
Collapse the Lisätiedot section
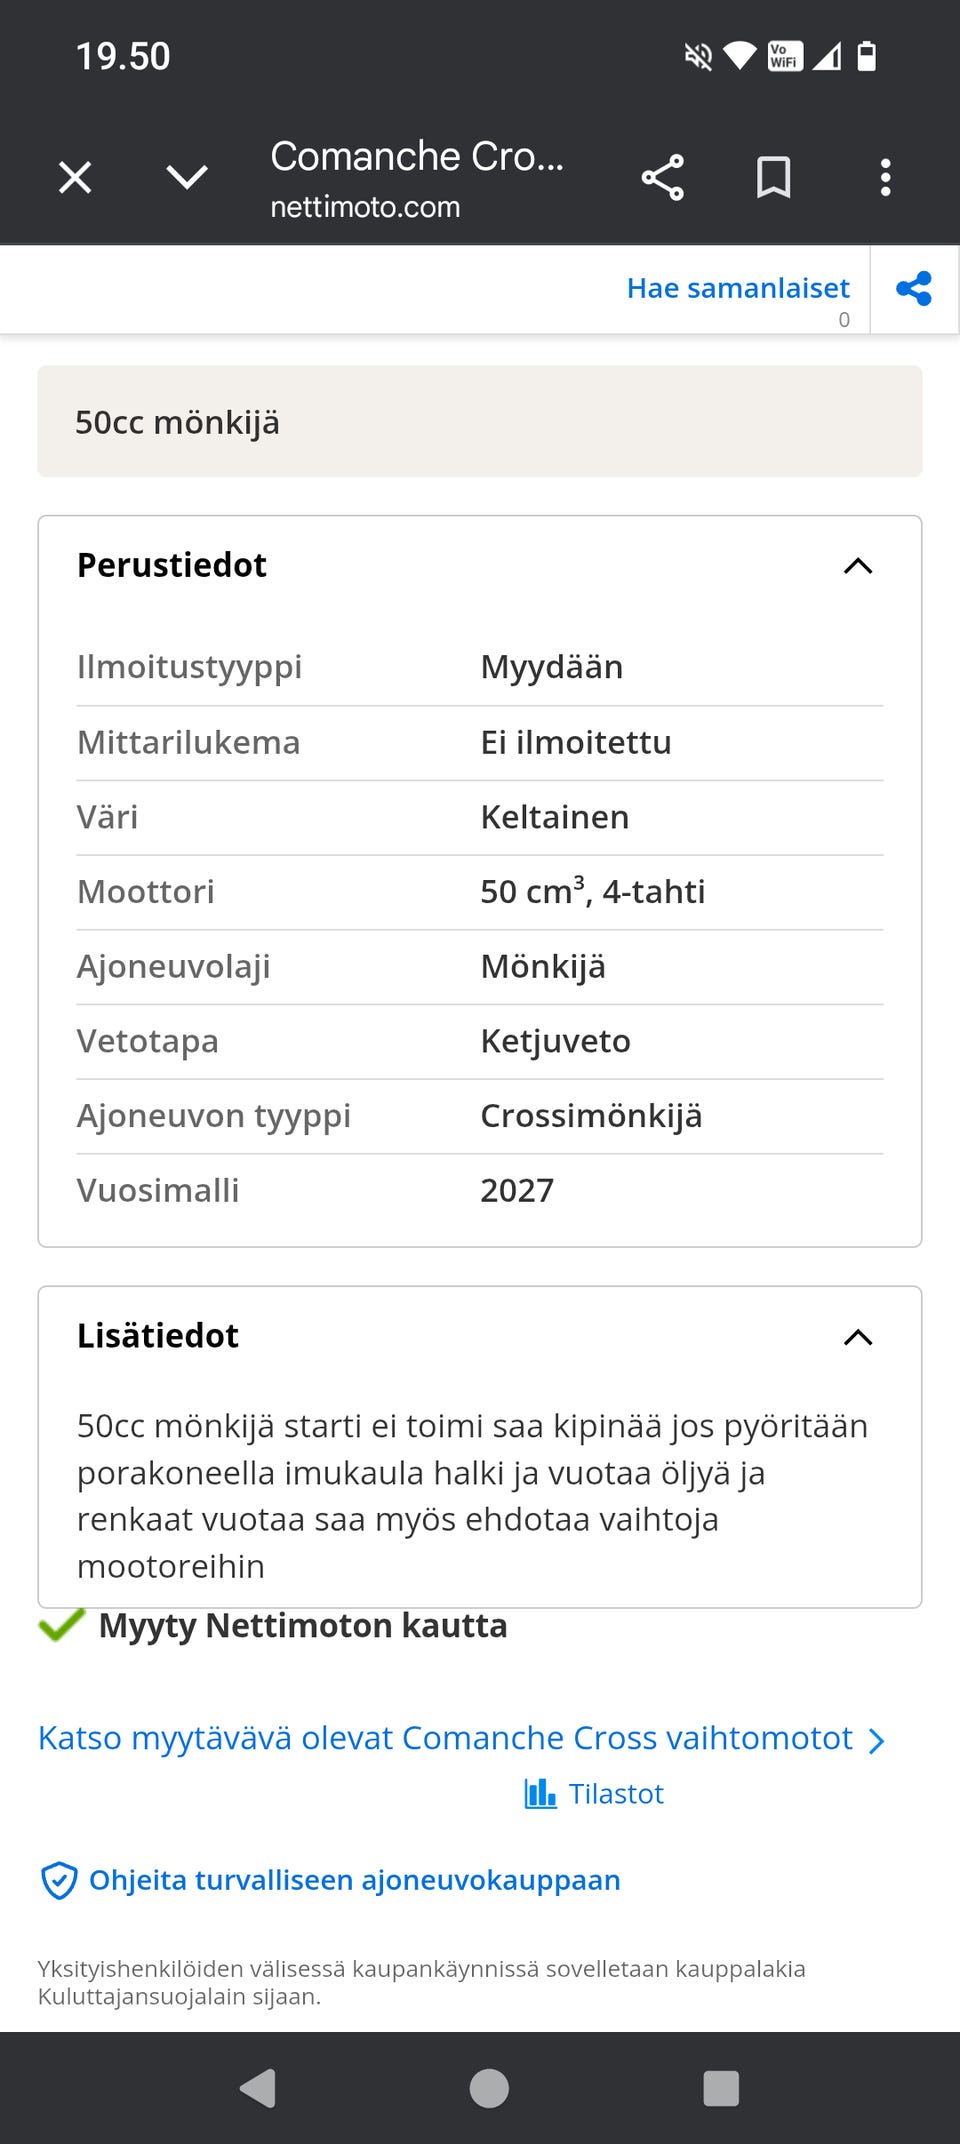(x=858, y=1337)
